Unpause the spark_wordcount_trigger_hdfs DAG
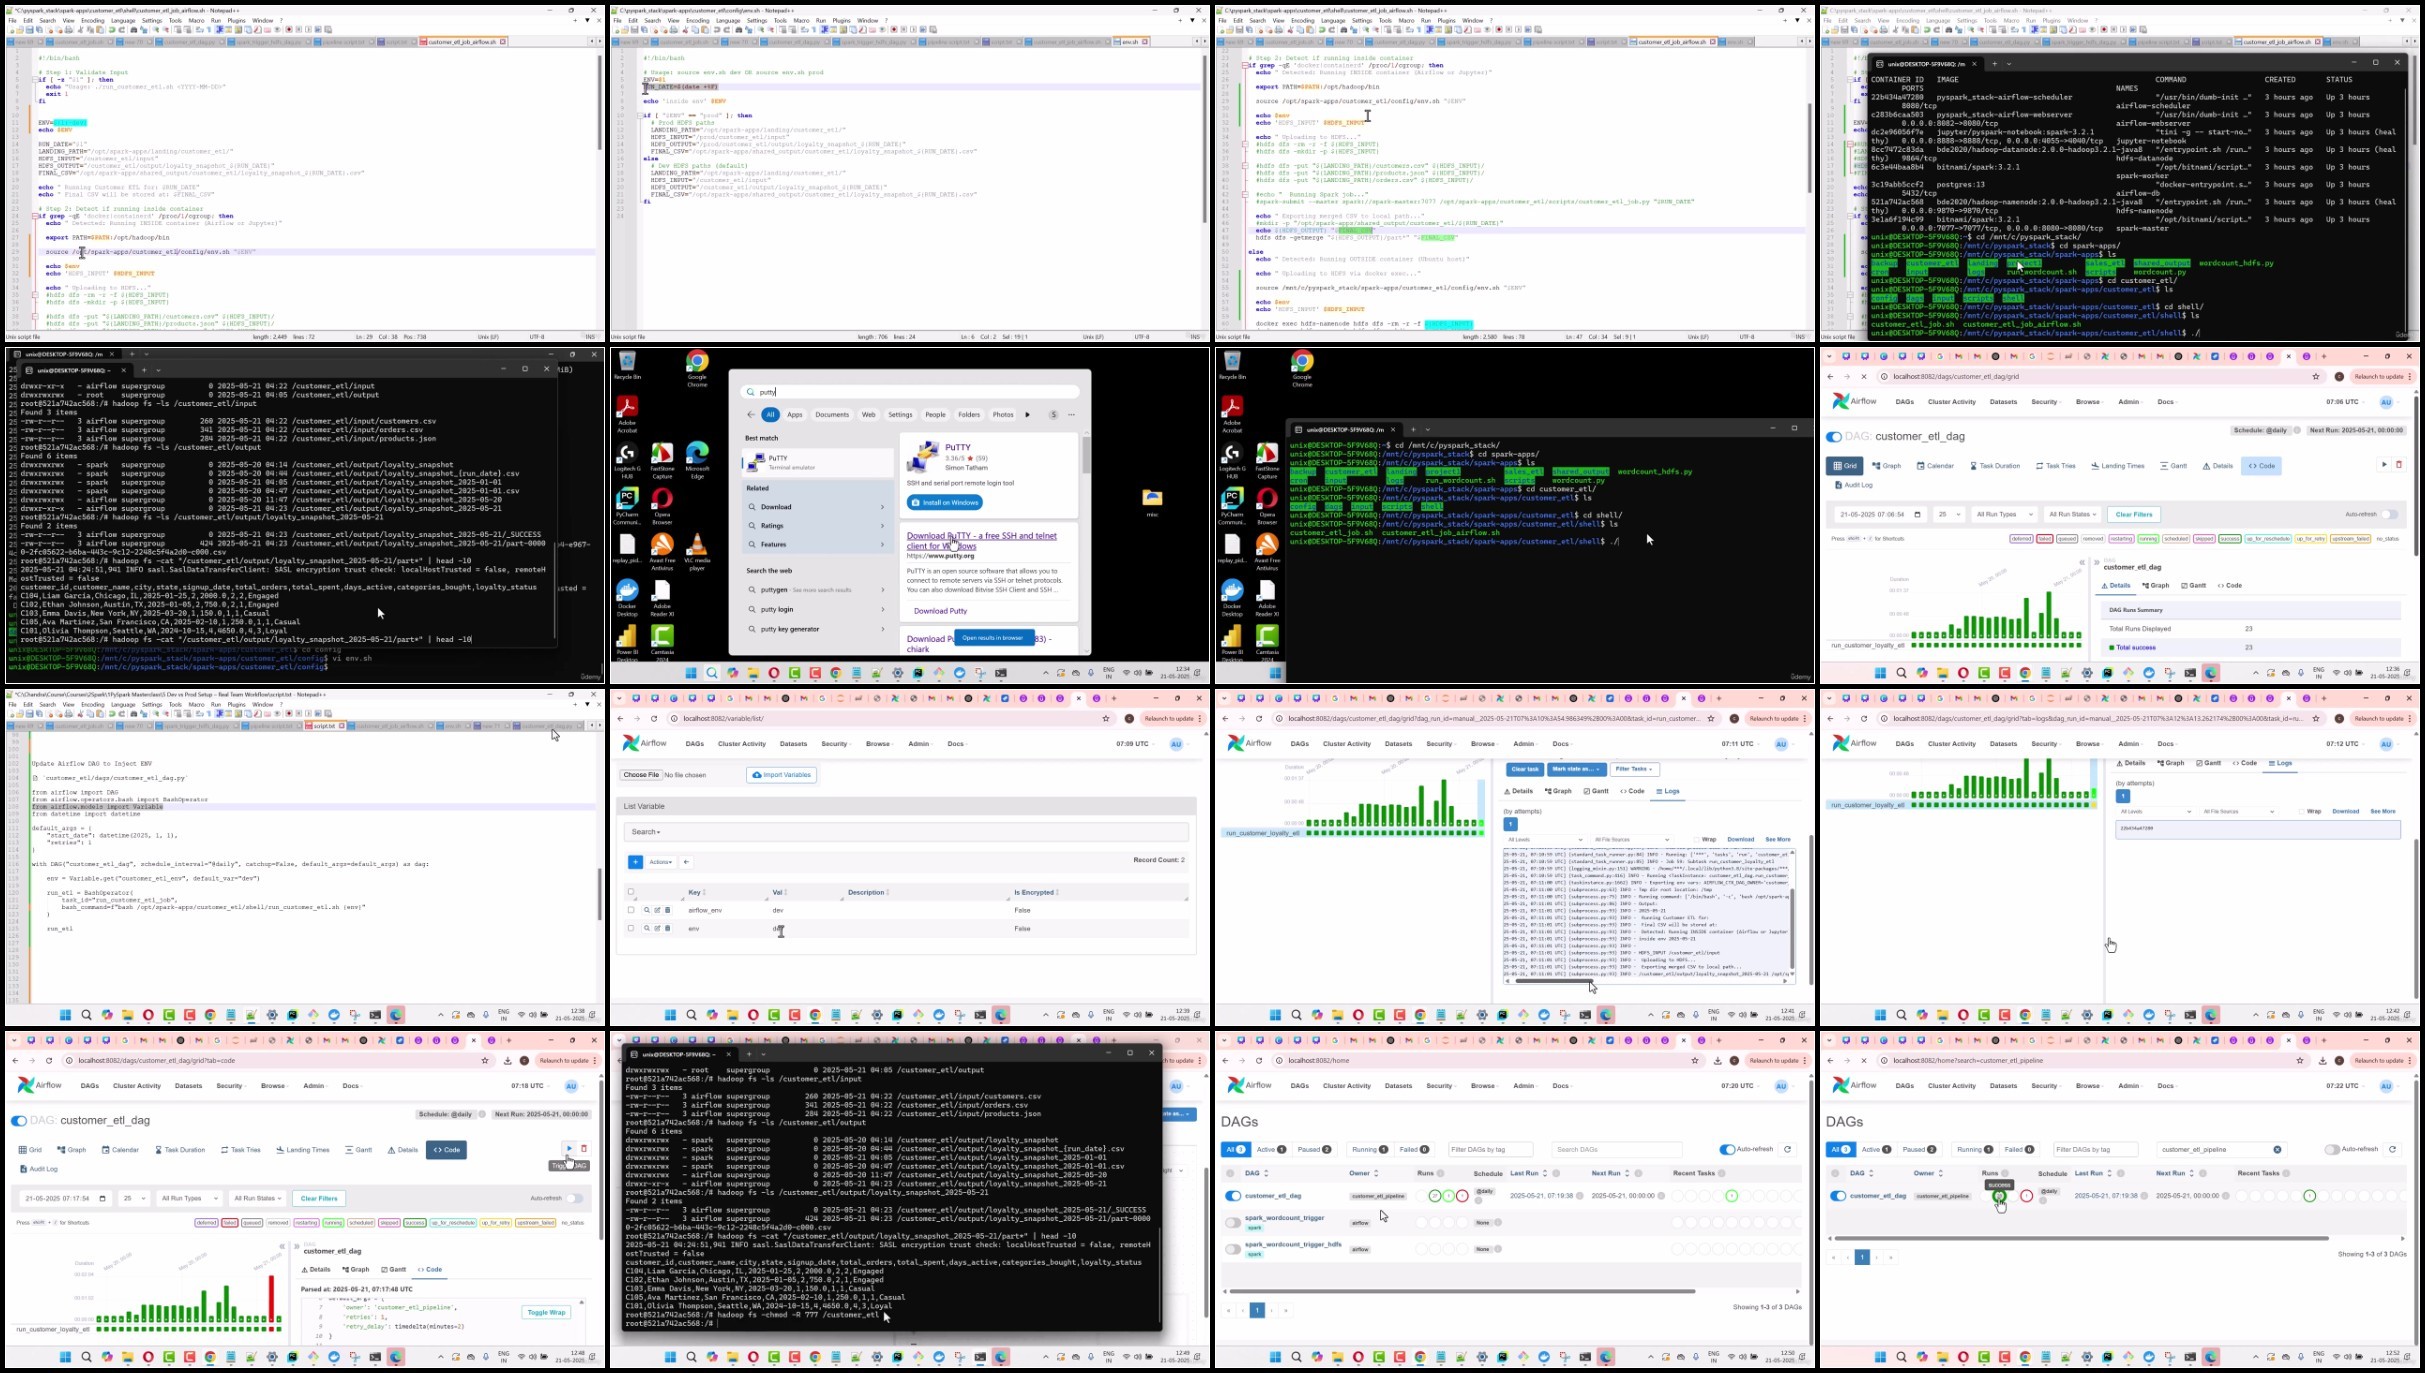This screenshot has width=2425, height=1373. pyautogui.click(x=1233, y=1249)
